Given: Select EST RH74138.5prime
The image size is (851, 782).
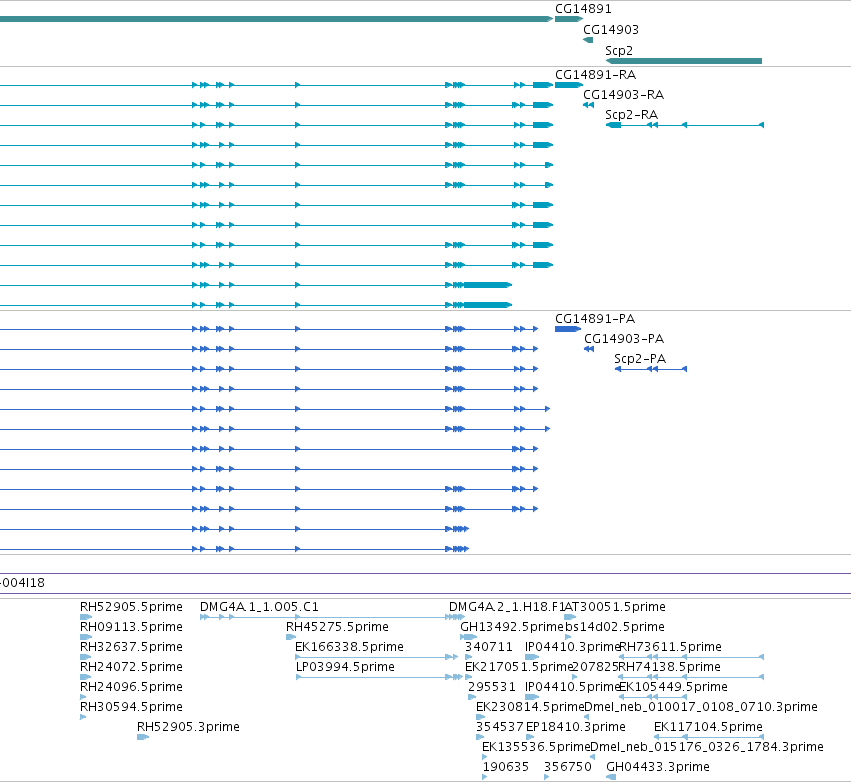Looking at the screenshot, I should point(670,667).
